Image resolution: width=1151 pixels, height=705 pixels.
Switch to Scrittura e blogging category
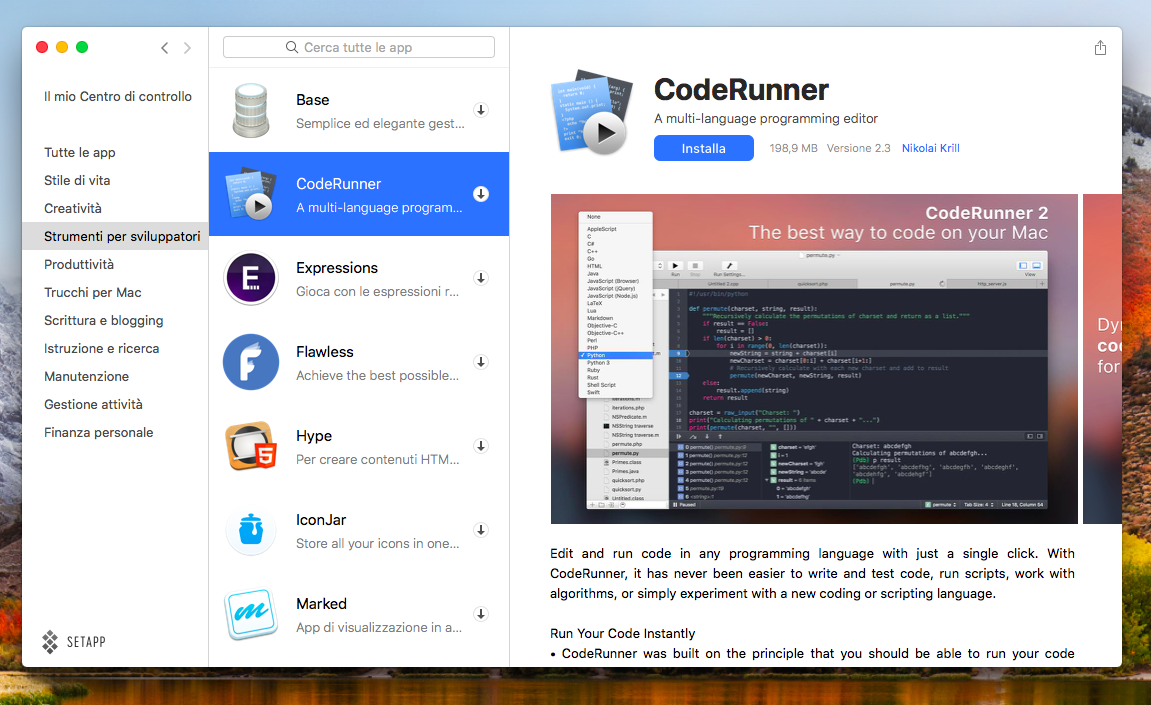(x=103, y=321)
